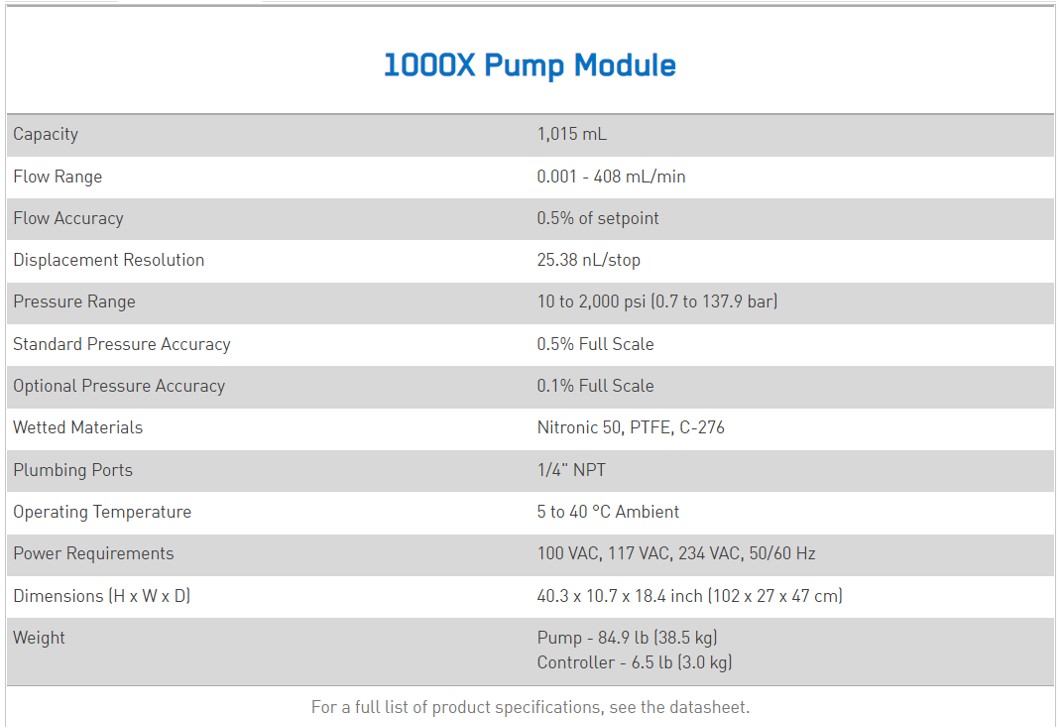This screenshot has width=1062, height=727.
Task: Click the 1,015 mL capacity value
Action: (x=572, y=134)
